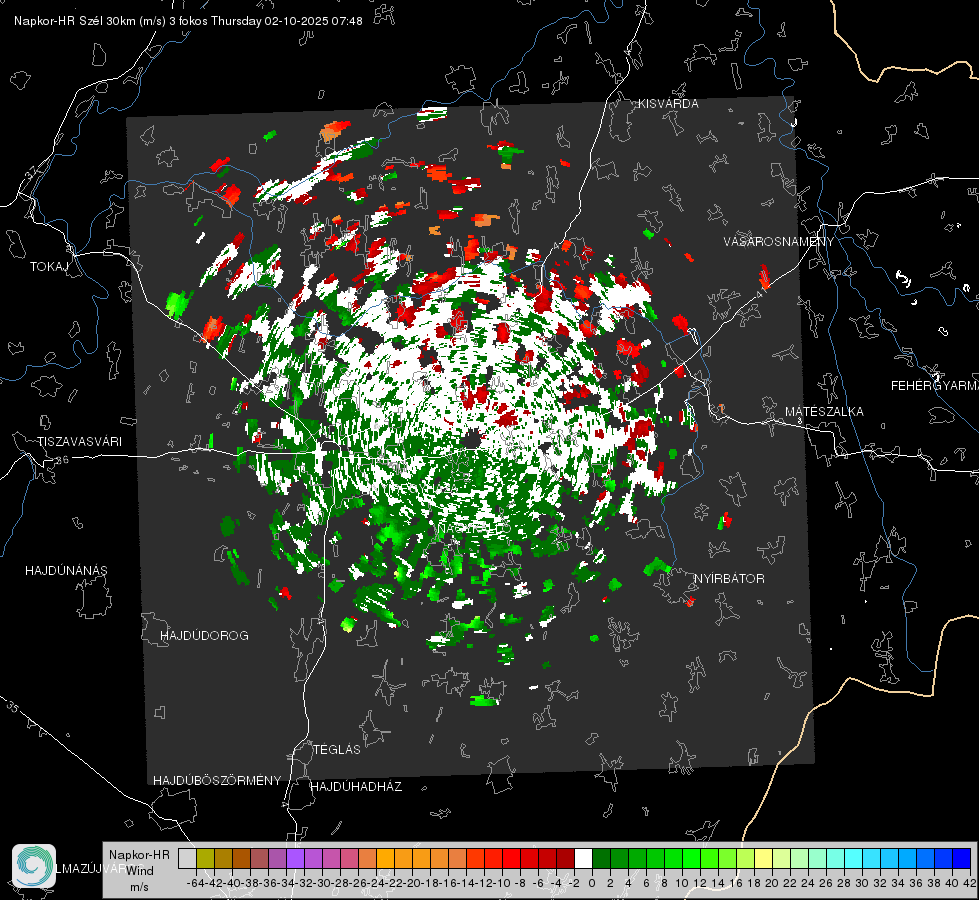Choose the purple swatch labeled -34
Screen dimensions: 979x900
pyautogui.click(x=295, y=858)
